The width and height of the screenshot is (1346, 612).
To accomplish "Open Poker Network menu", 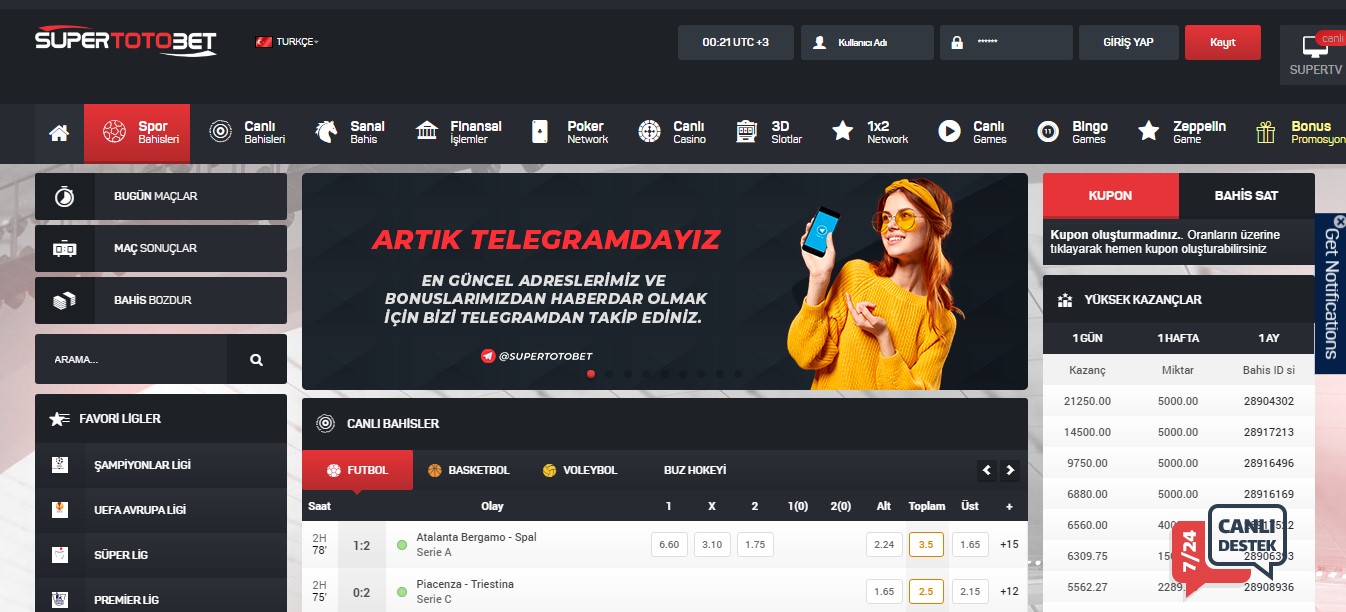I will coord(568,133).
